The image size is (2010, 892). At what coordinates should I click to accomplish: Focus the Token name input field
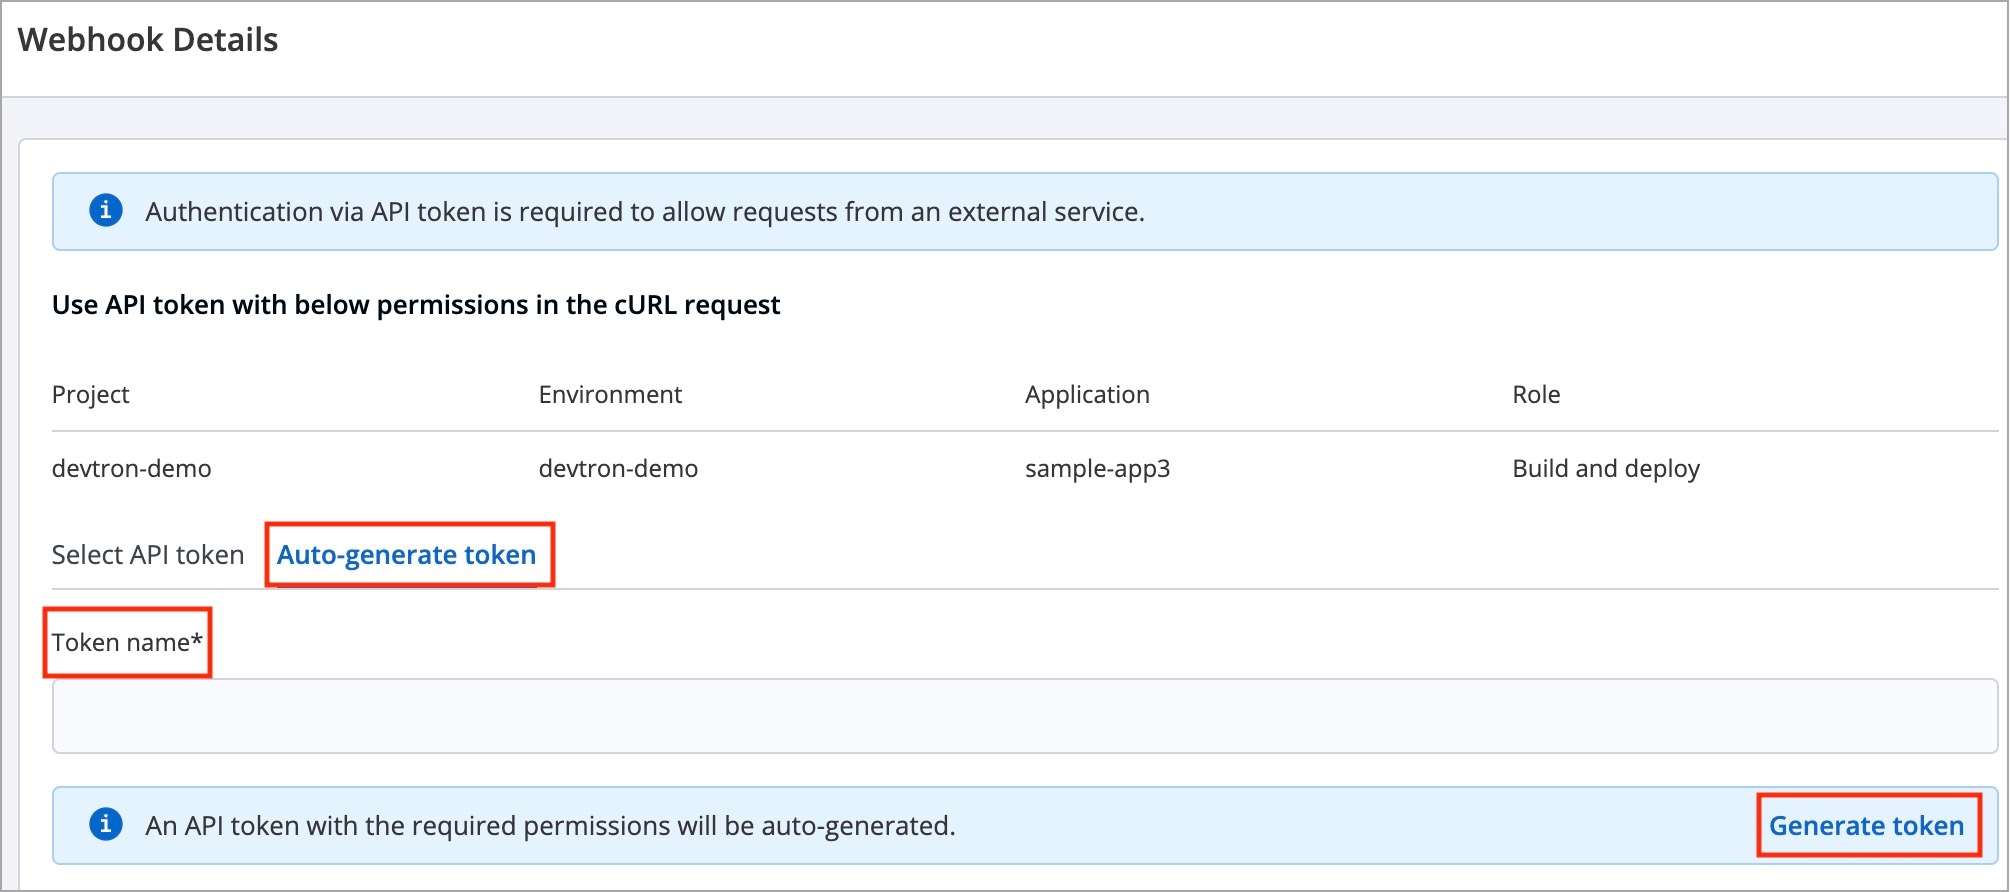click(x=1023, y=716)
